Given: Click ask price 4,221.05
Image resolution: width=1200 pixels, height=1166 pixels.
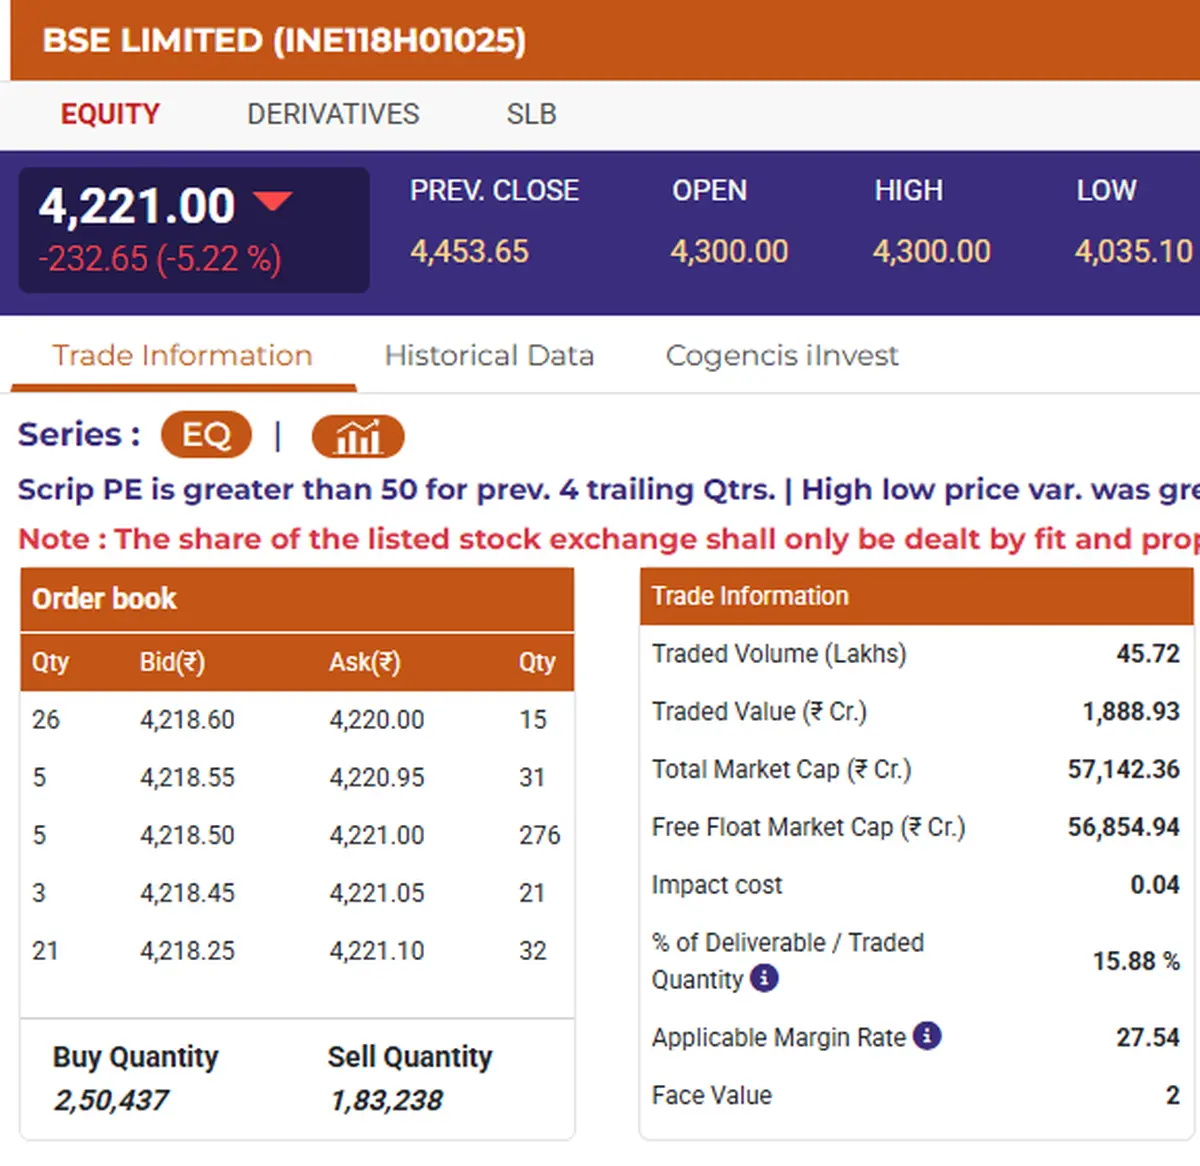Looking at the screenshot, I should (377, 892).
